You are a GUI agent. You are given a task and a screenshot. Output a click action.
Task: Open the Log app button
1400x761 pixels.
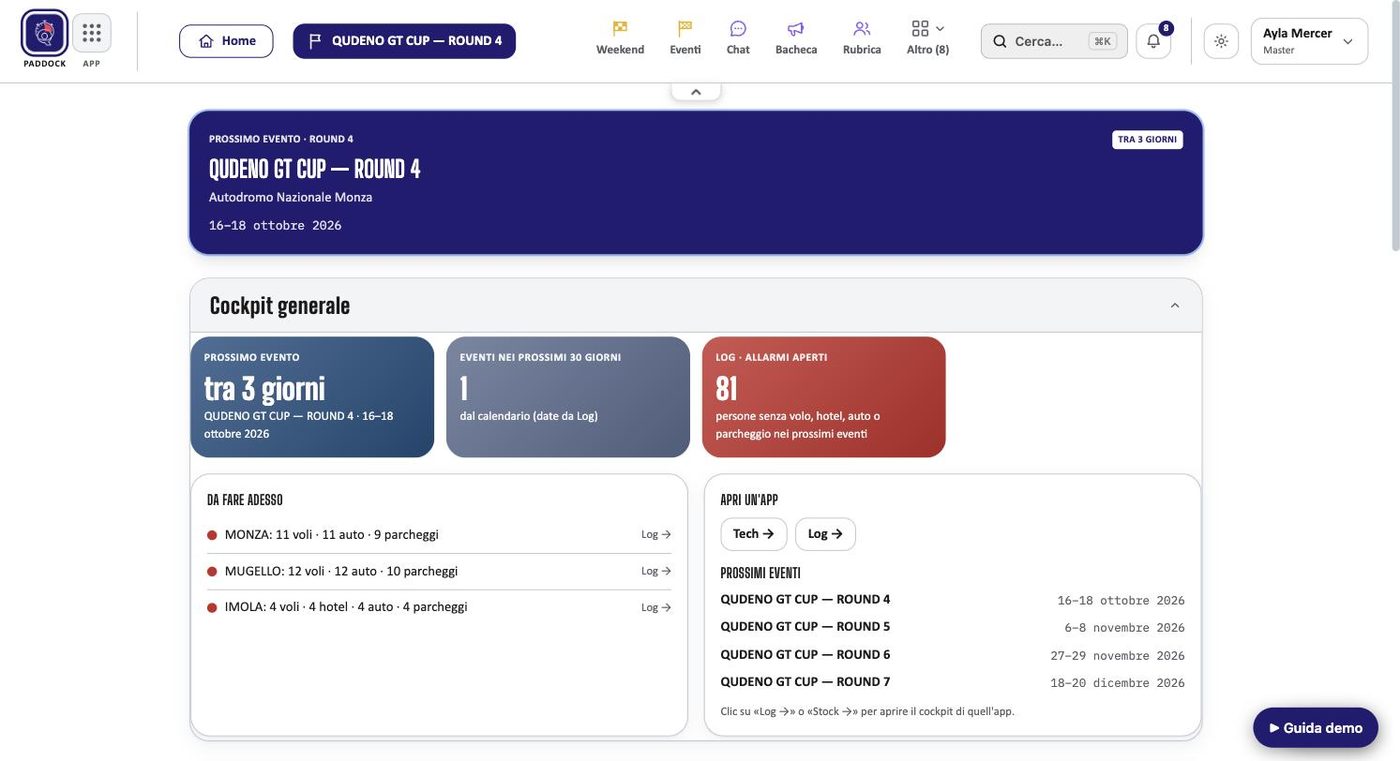coord(825,534)
